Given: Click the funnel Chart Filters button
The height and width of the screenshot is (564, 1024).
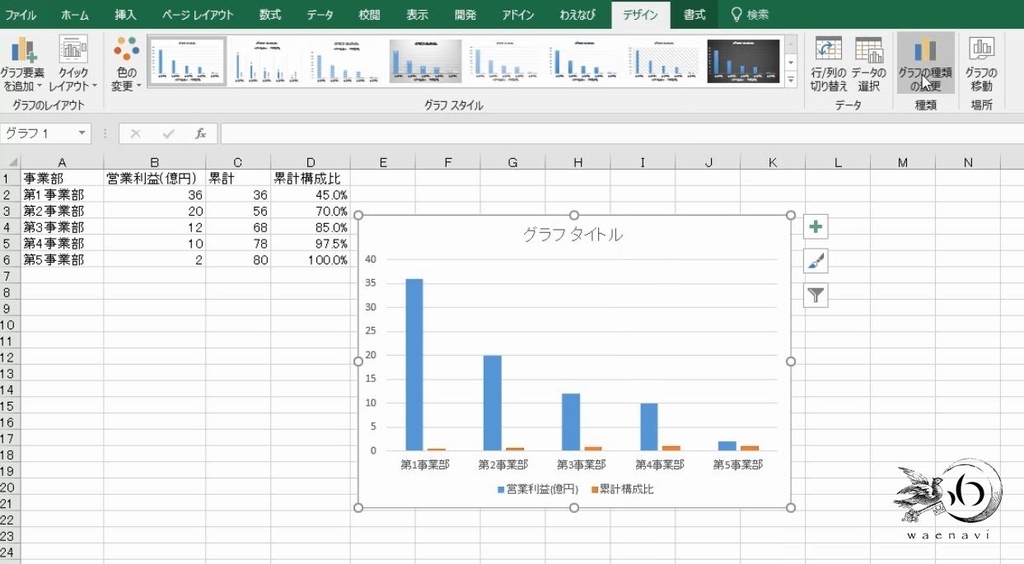Looking at the screenshot, I should pyautogui.click(x=816, y=295).
